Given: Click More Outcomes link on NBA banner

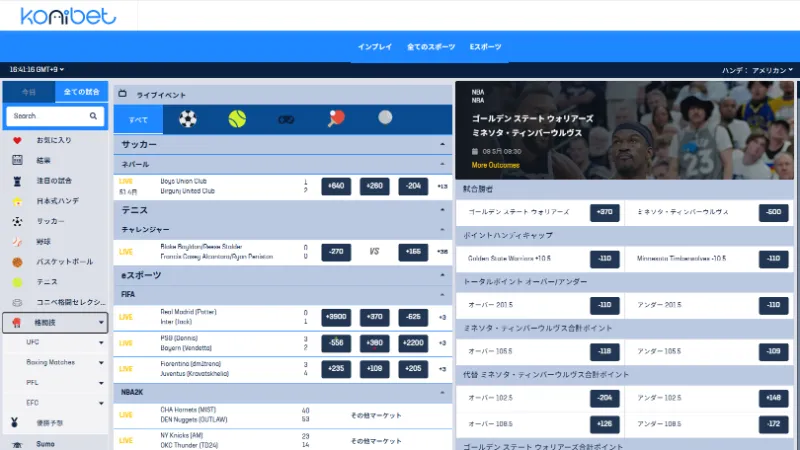Looking at the screenshot, I should click(x=495, y=165).
